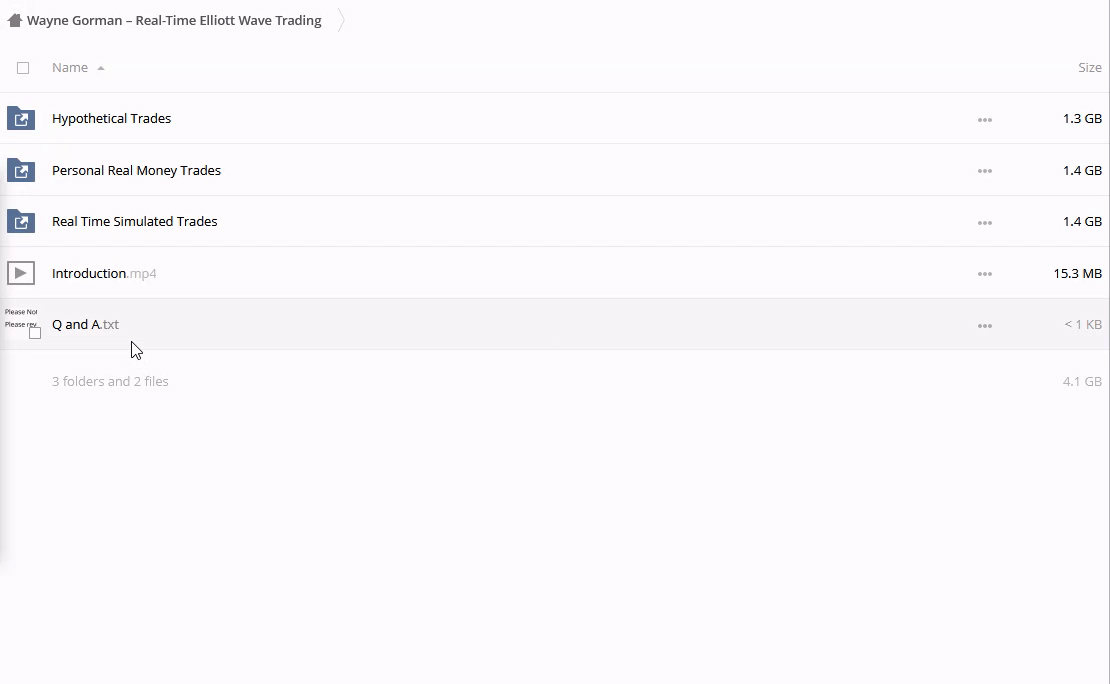Open more options for Hypothetical Trades
This screenshot has width=1110, height=684.
(x=984, y=119)
